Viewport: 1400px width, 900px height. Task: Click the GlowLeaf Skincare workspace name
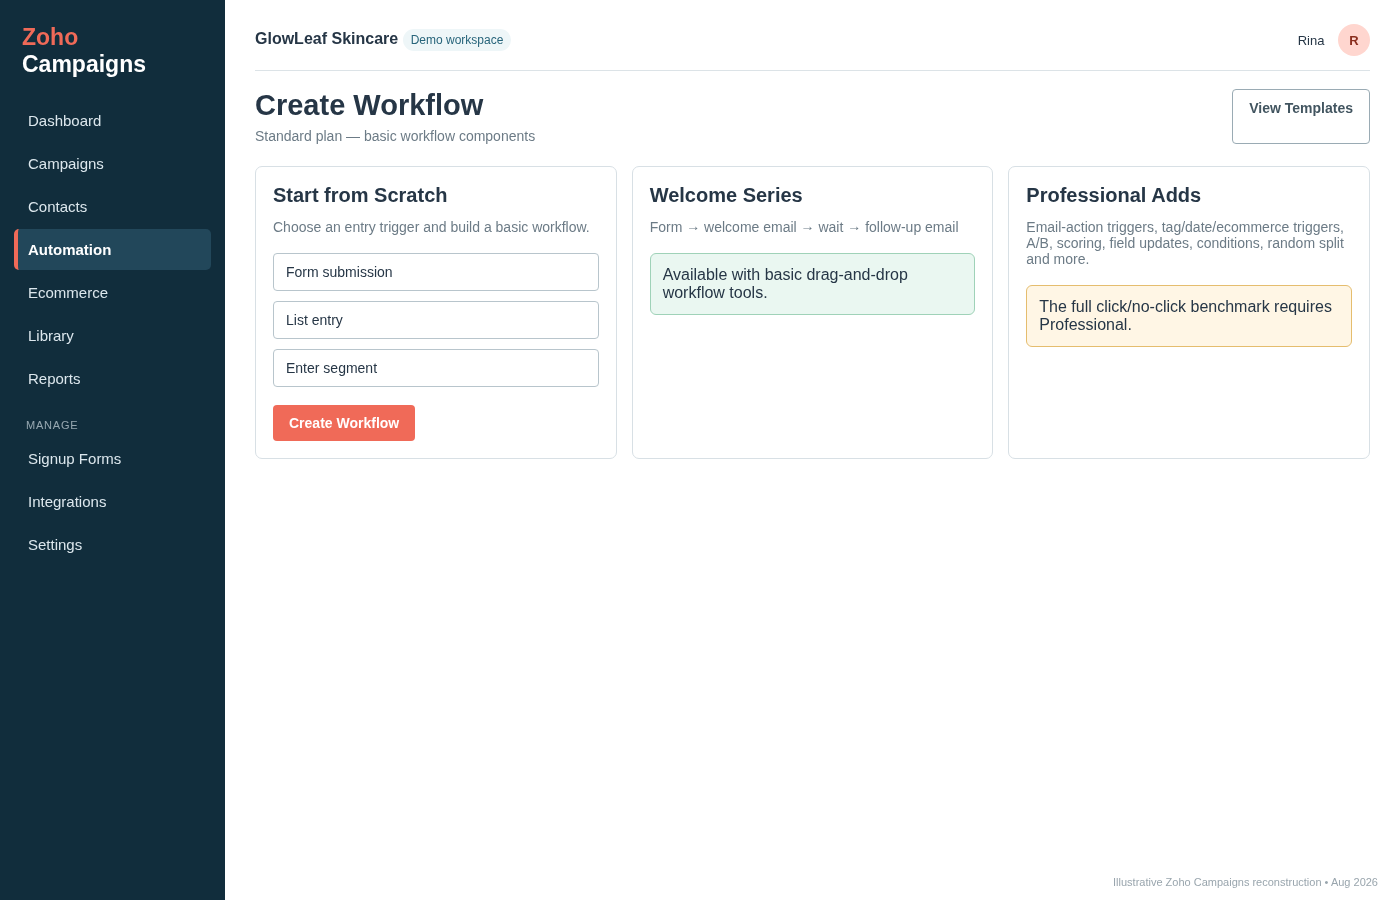326,39
